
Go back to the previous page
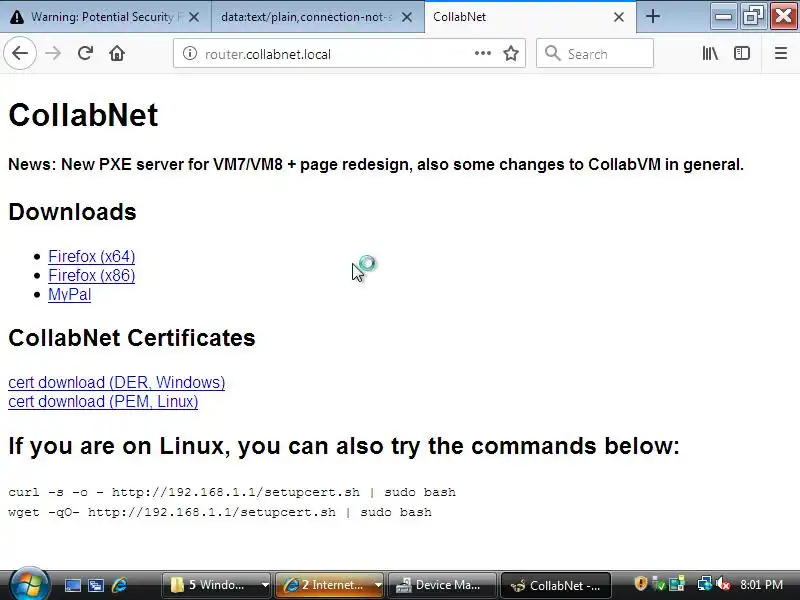[x=20, y=53]
